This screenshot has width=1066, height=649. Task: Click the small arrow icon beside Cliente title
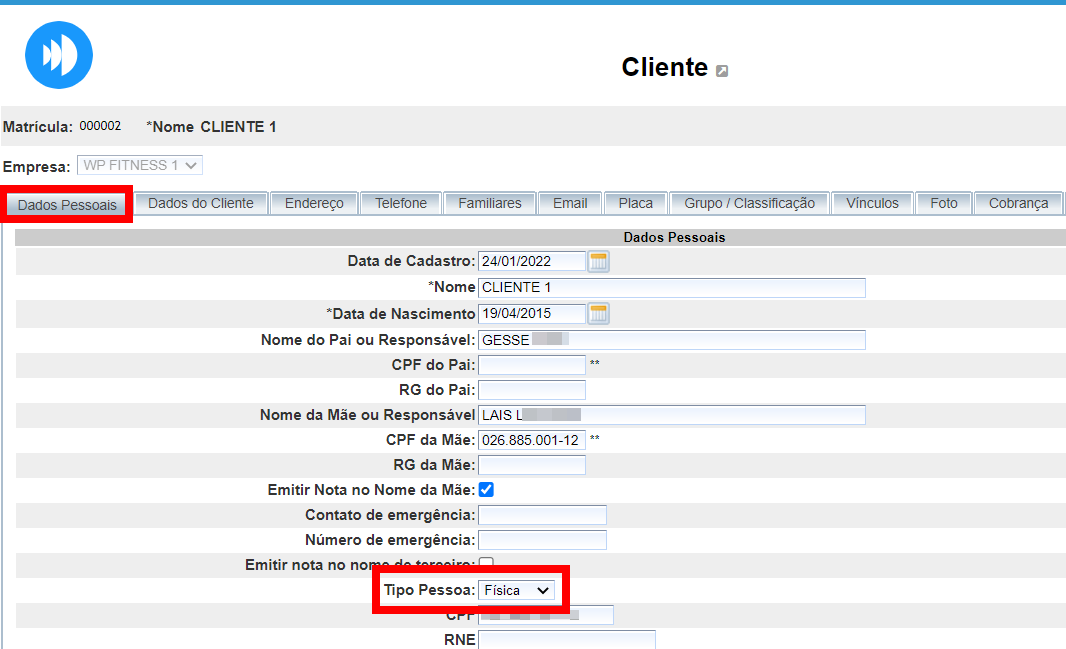pos(722,71)
